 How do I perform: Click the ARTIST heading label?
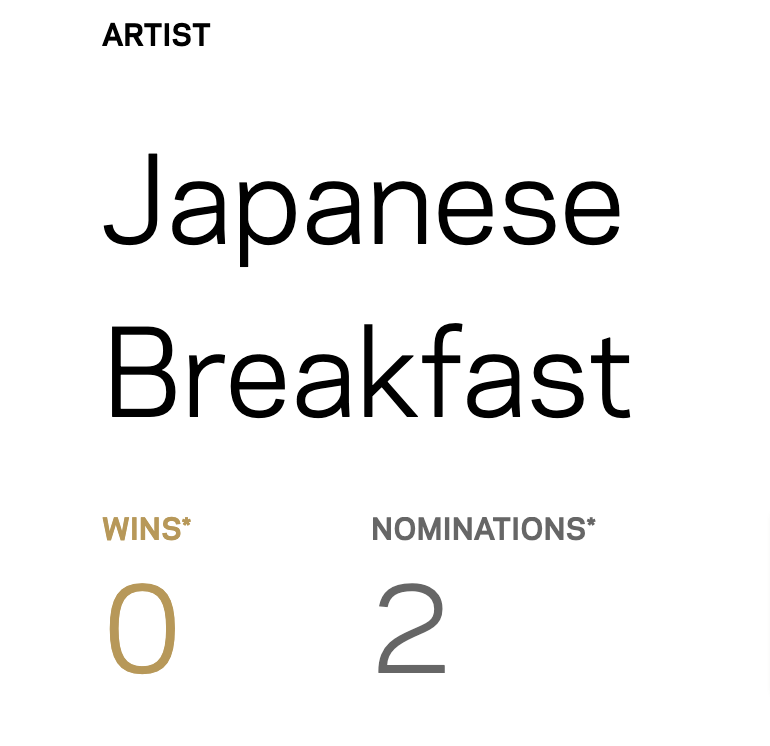pyautogui.click(x=156, y=36)
